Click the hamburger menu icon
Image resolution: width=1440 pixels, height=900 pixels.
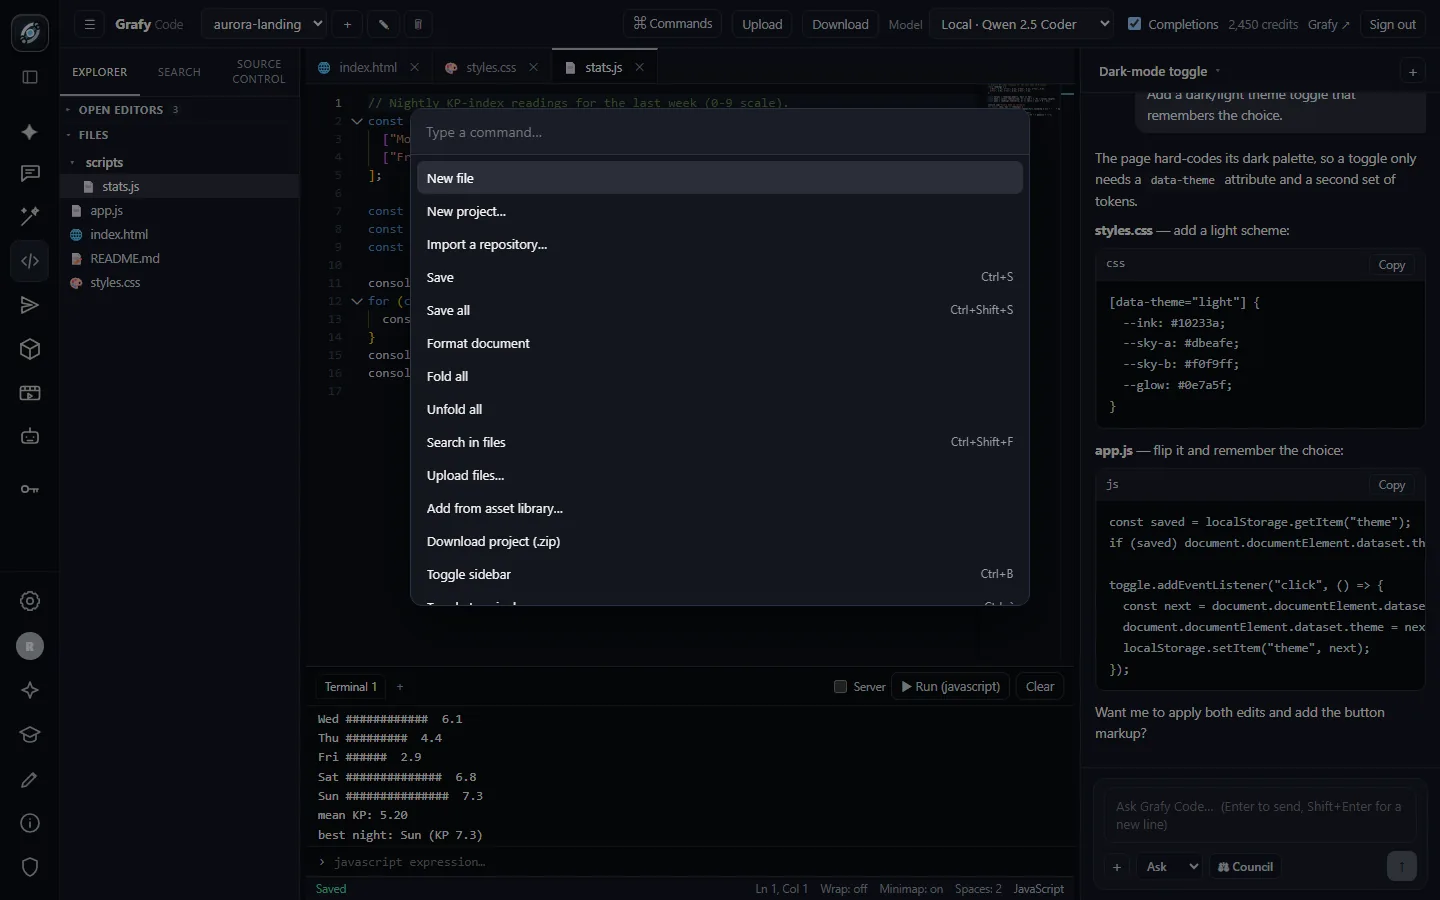coord(89,24)
